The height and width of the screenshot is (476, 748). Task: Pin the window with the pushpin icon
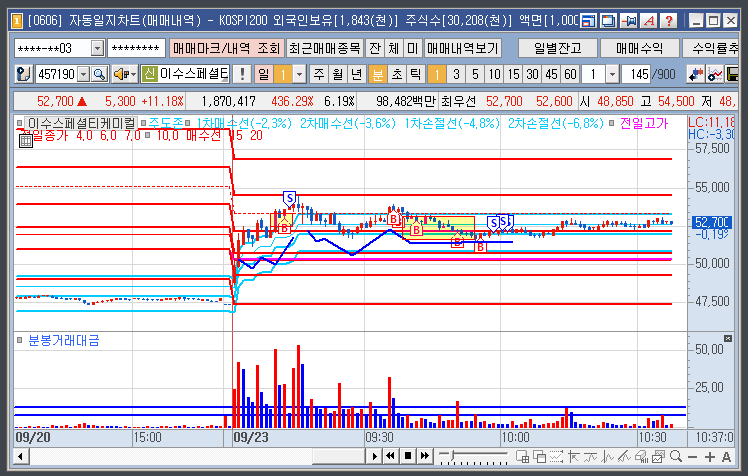(629, 21)
